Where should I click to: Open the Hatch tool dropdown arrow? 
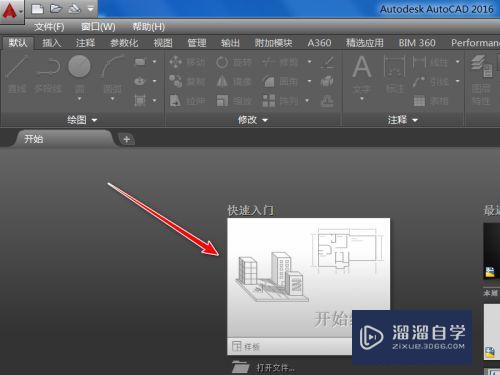(x=154, y=100)
